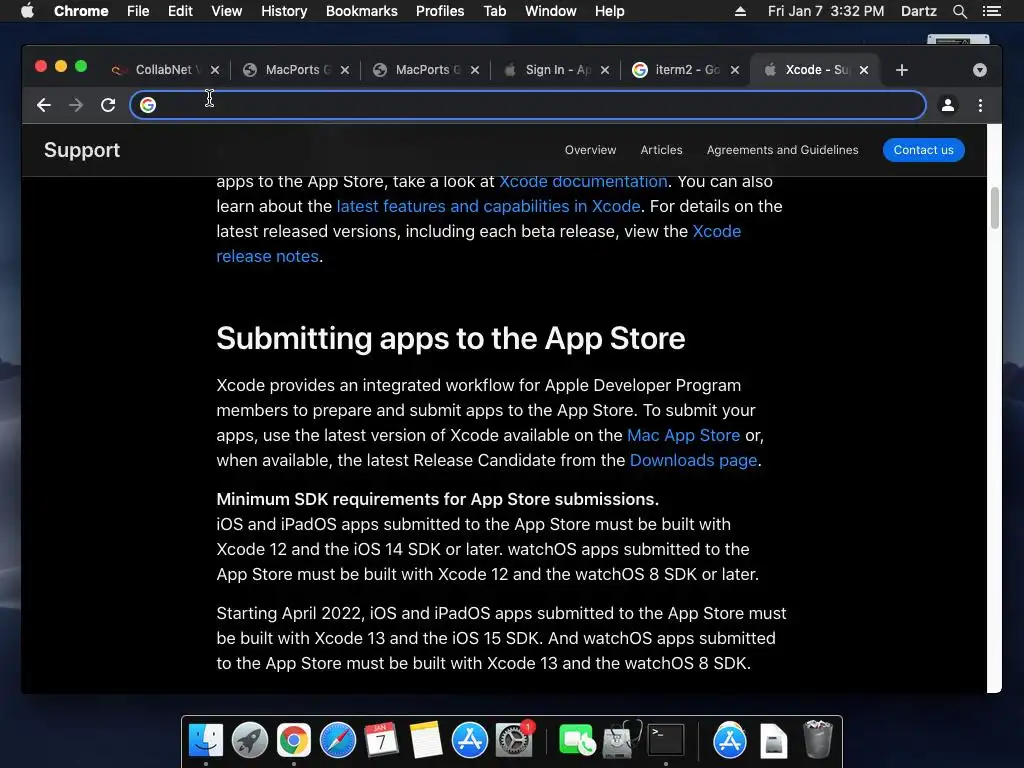Open a new tab with plus button
Image resolution: width=1024 pixels, height=768 pixels.
pyautogui.click(x=902, y=70)
